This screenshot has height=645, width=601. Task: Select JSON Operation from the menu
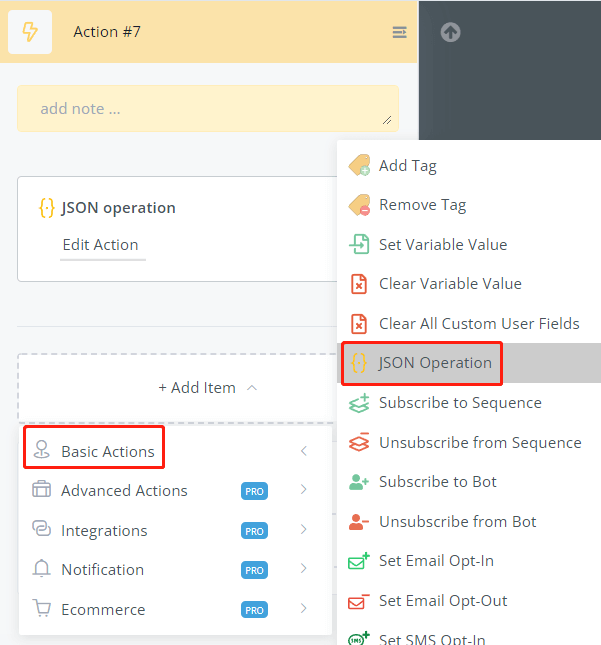pyautogui.click(x=435, y=363)
